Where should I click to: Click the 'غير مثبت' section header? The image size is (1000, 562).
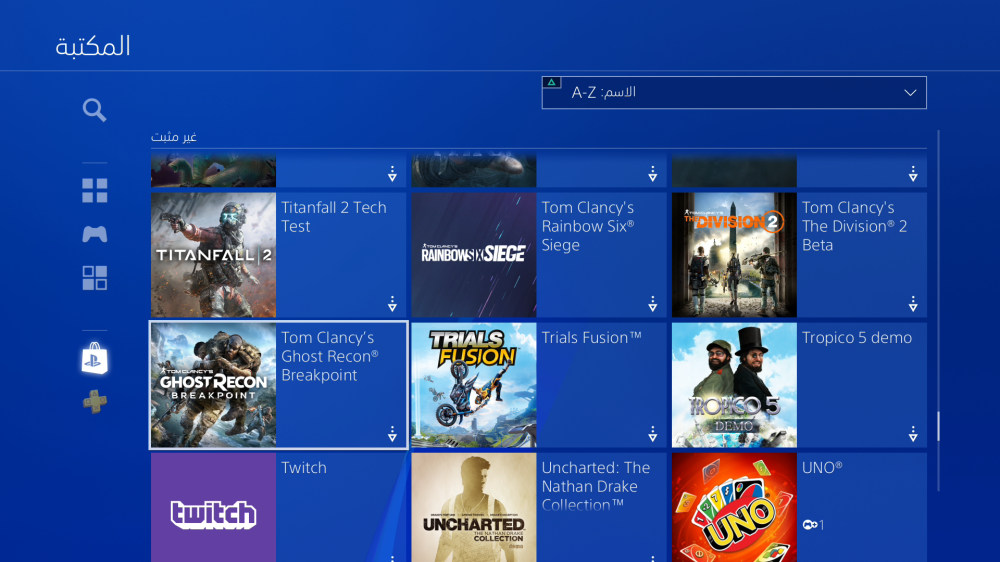pyautogui.click(x=173, y=137)
